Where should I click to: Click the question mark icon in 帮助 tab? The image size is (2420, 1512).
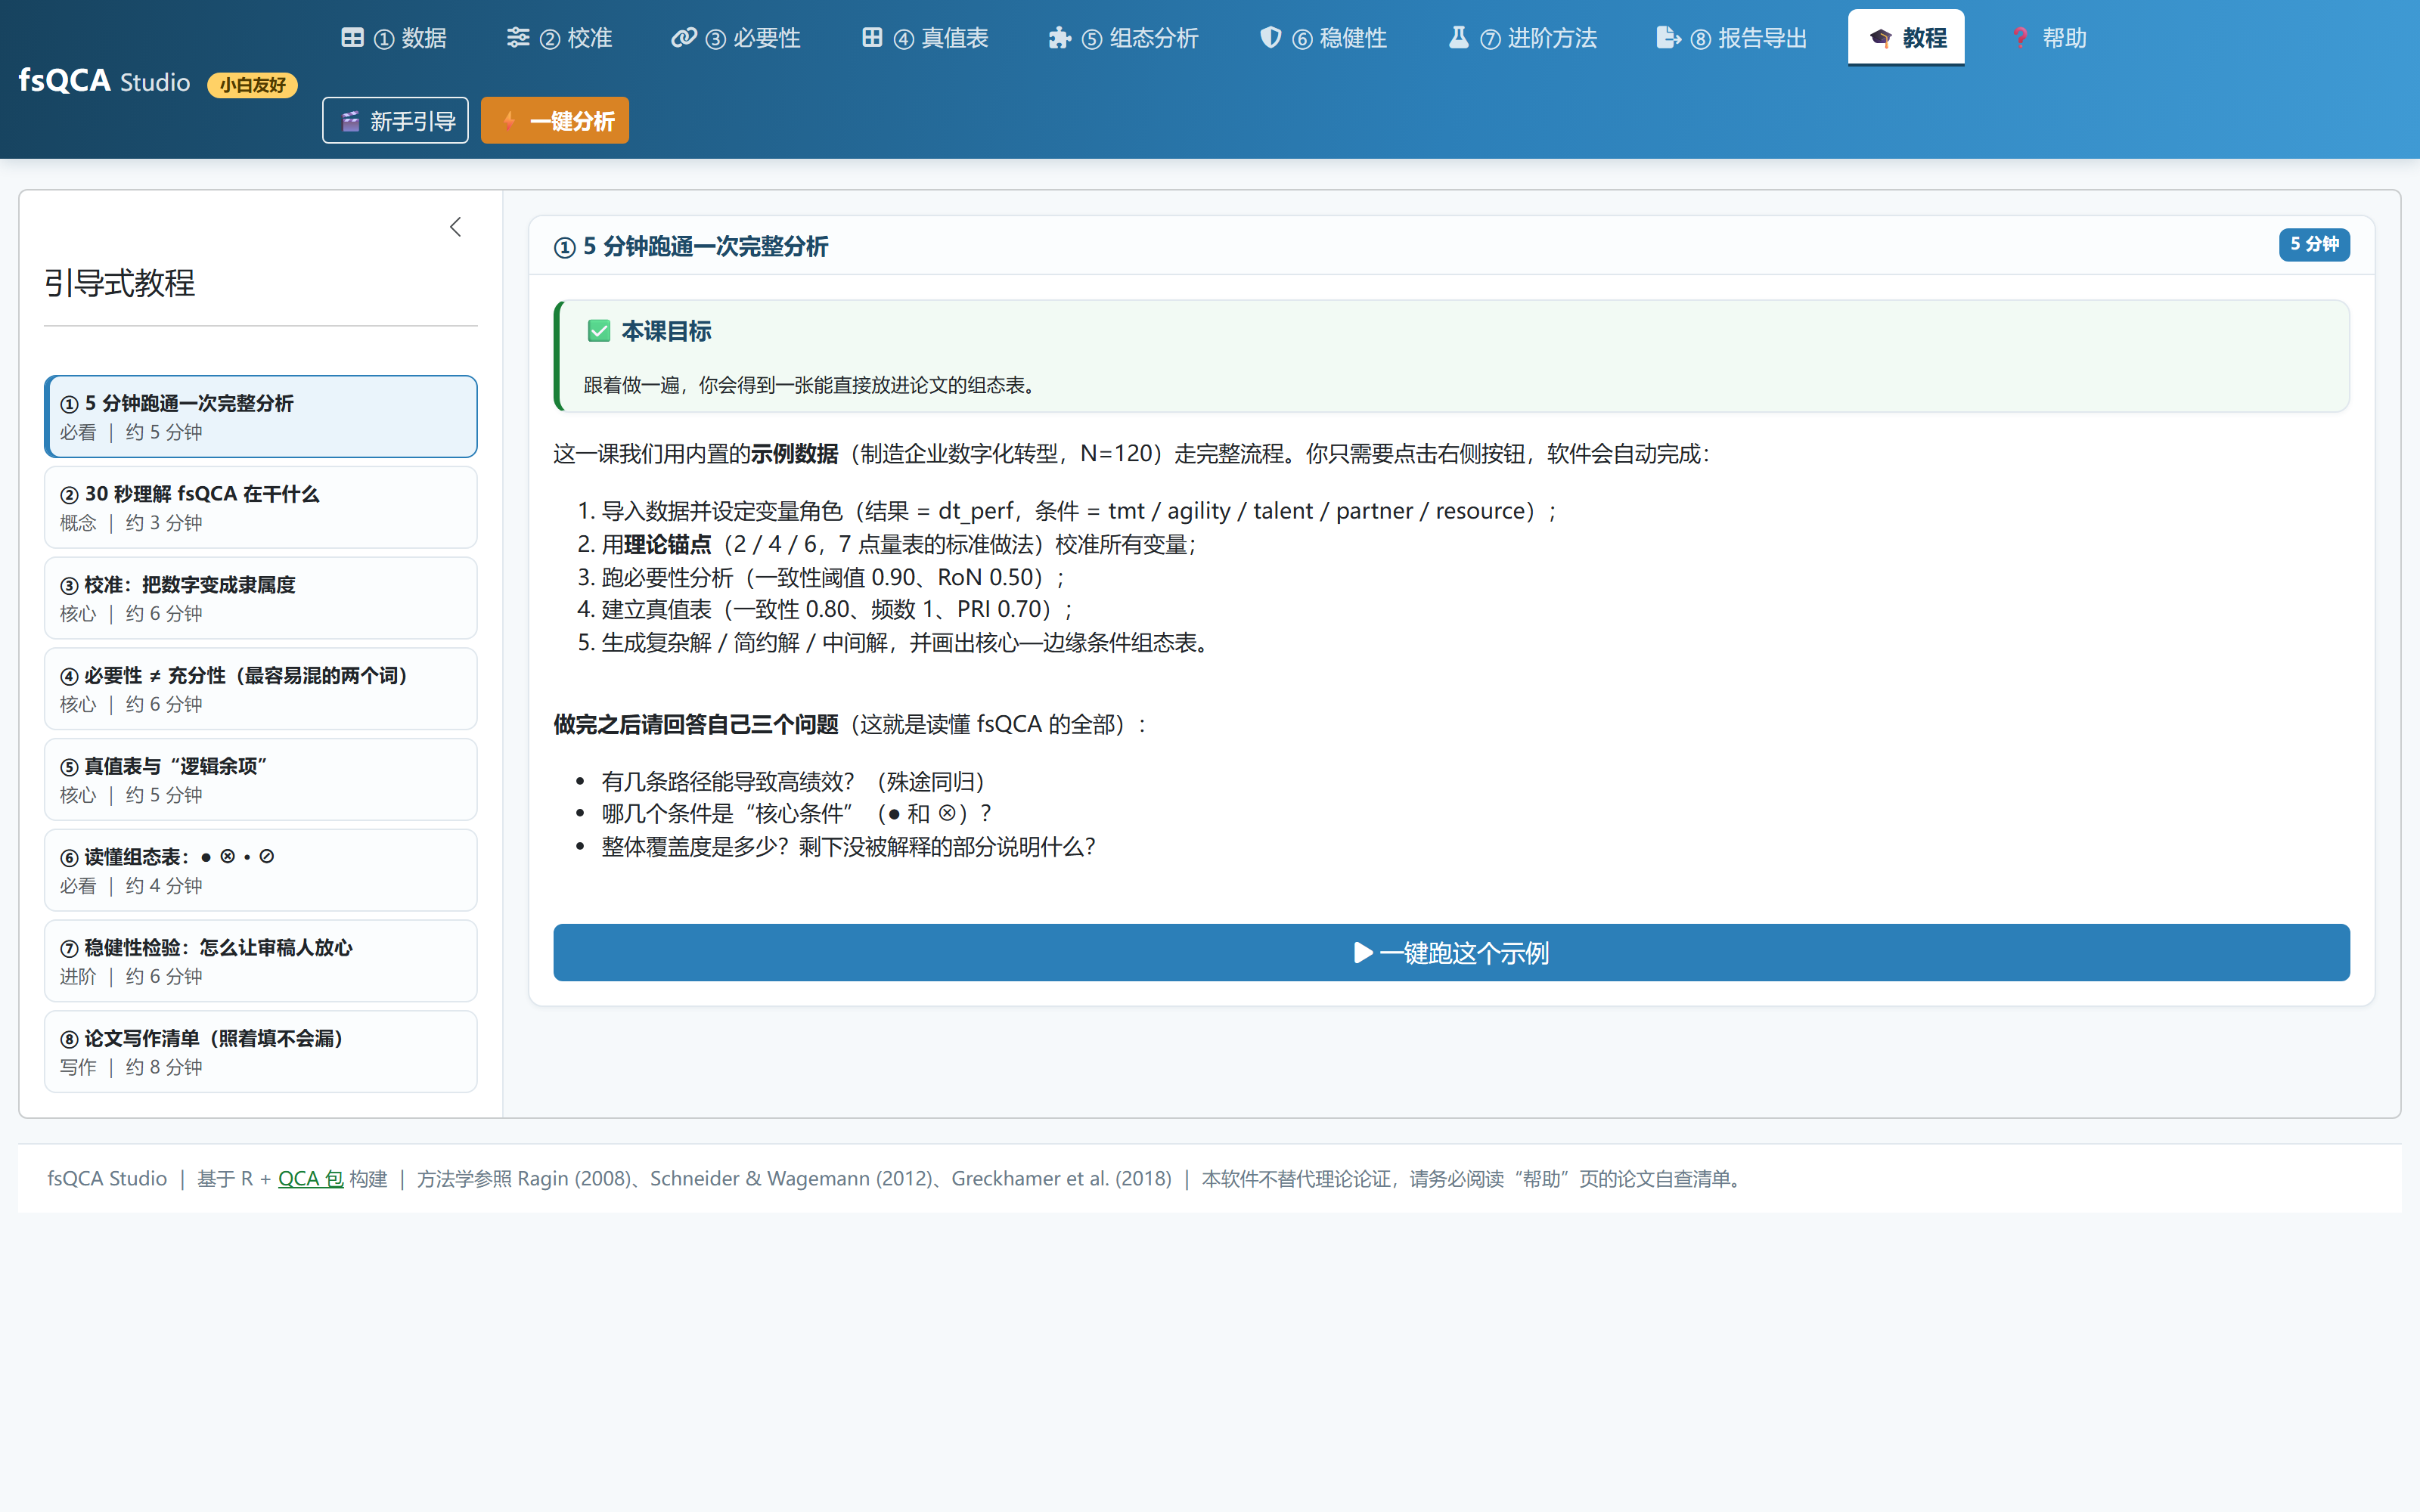pyautogui.click(x=2021, y=38)
